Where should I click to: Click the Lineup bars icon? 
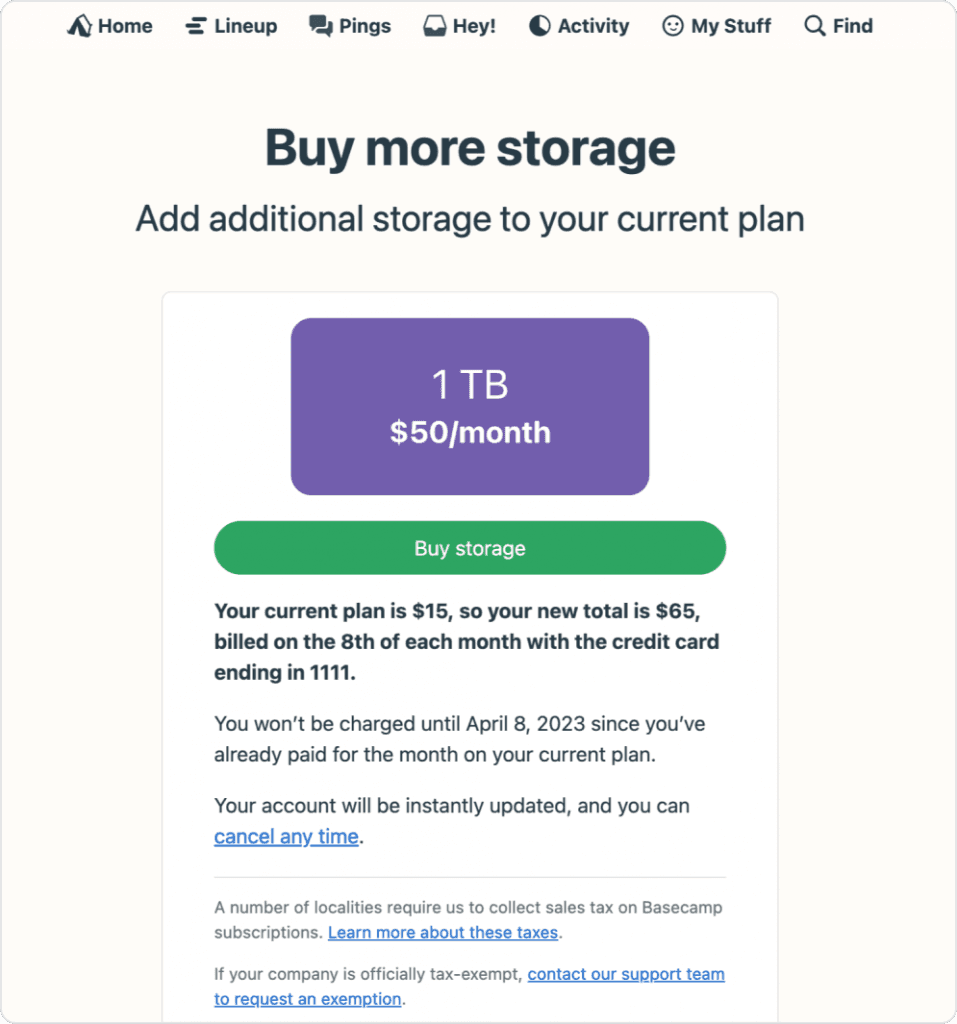[196, 27]
